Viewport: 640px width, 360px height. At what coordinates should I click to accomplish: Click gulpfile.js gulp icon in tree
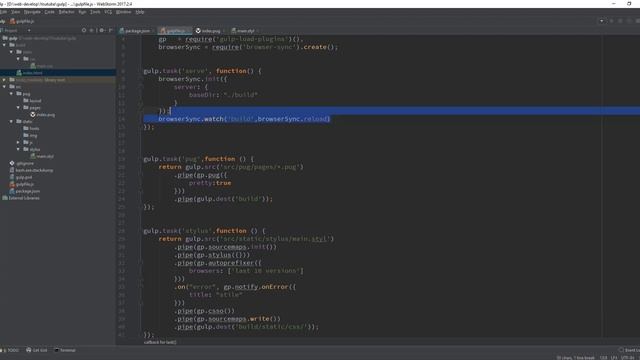[12, 184]
